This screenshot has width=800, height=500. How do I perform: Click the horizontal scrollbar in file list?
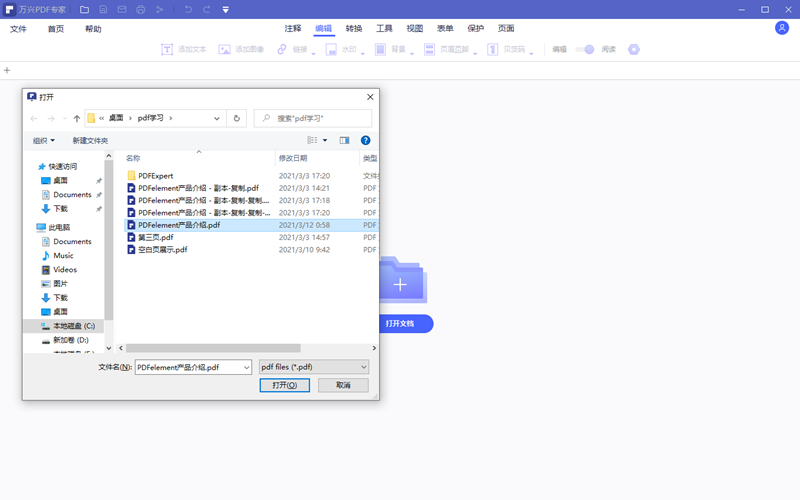(x=200, y=348)
